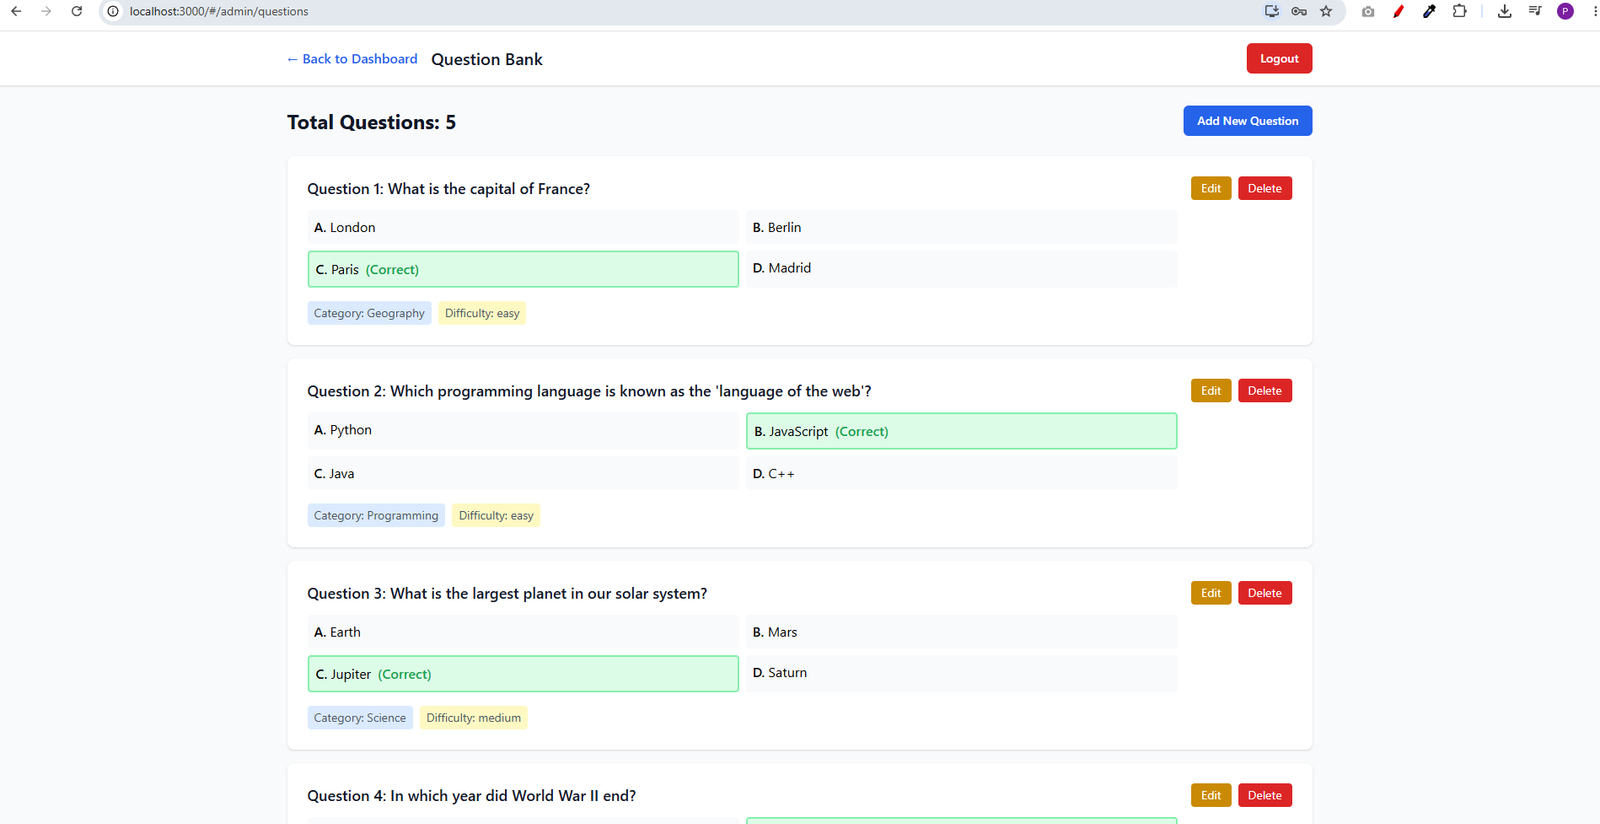The image size is (1600, 824).
Task: View site information icon in address bar
Action: pyautogui.click(x=113, y=11)
